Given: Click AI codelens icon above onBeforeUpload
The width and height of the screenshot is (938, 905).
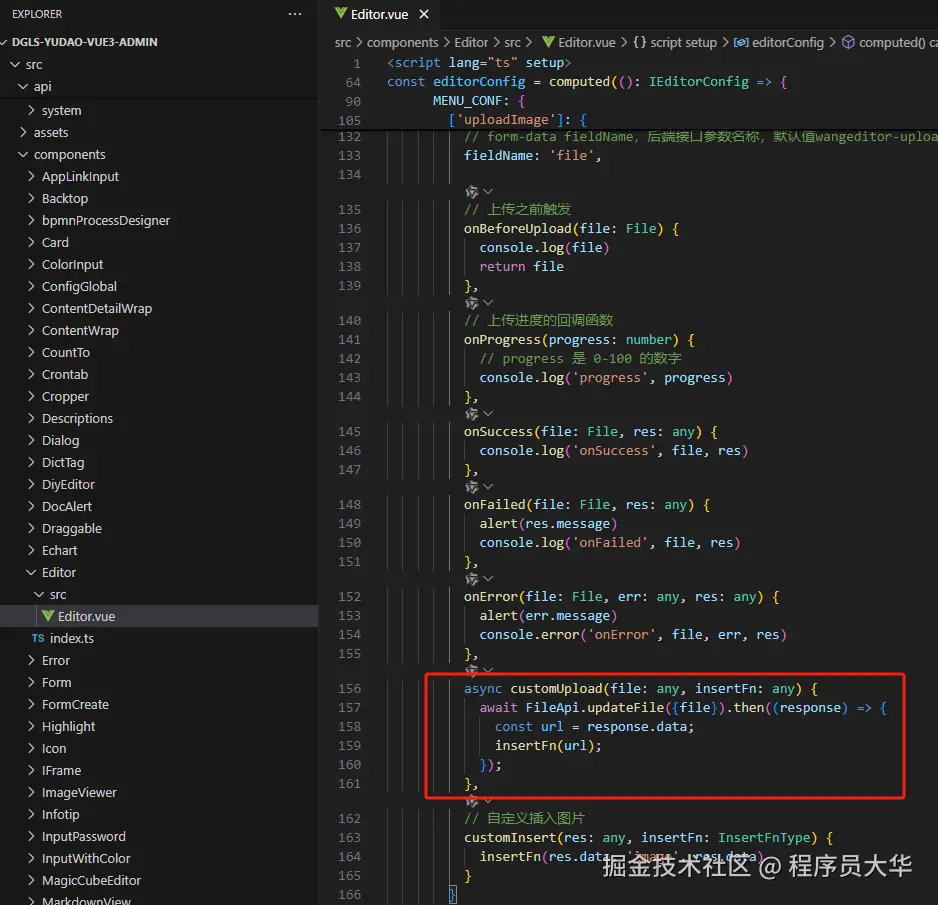Looking at the screenshot, I should [x=471, y=191].
